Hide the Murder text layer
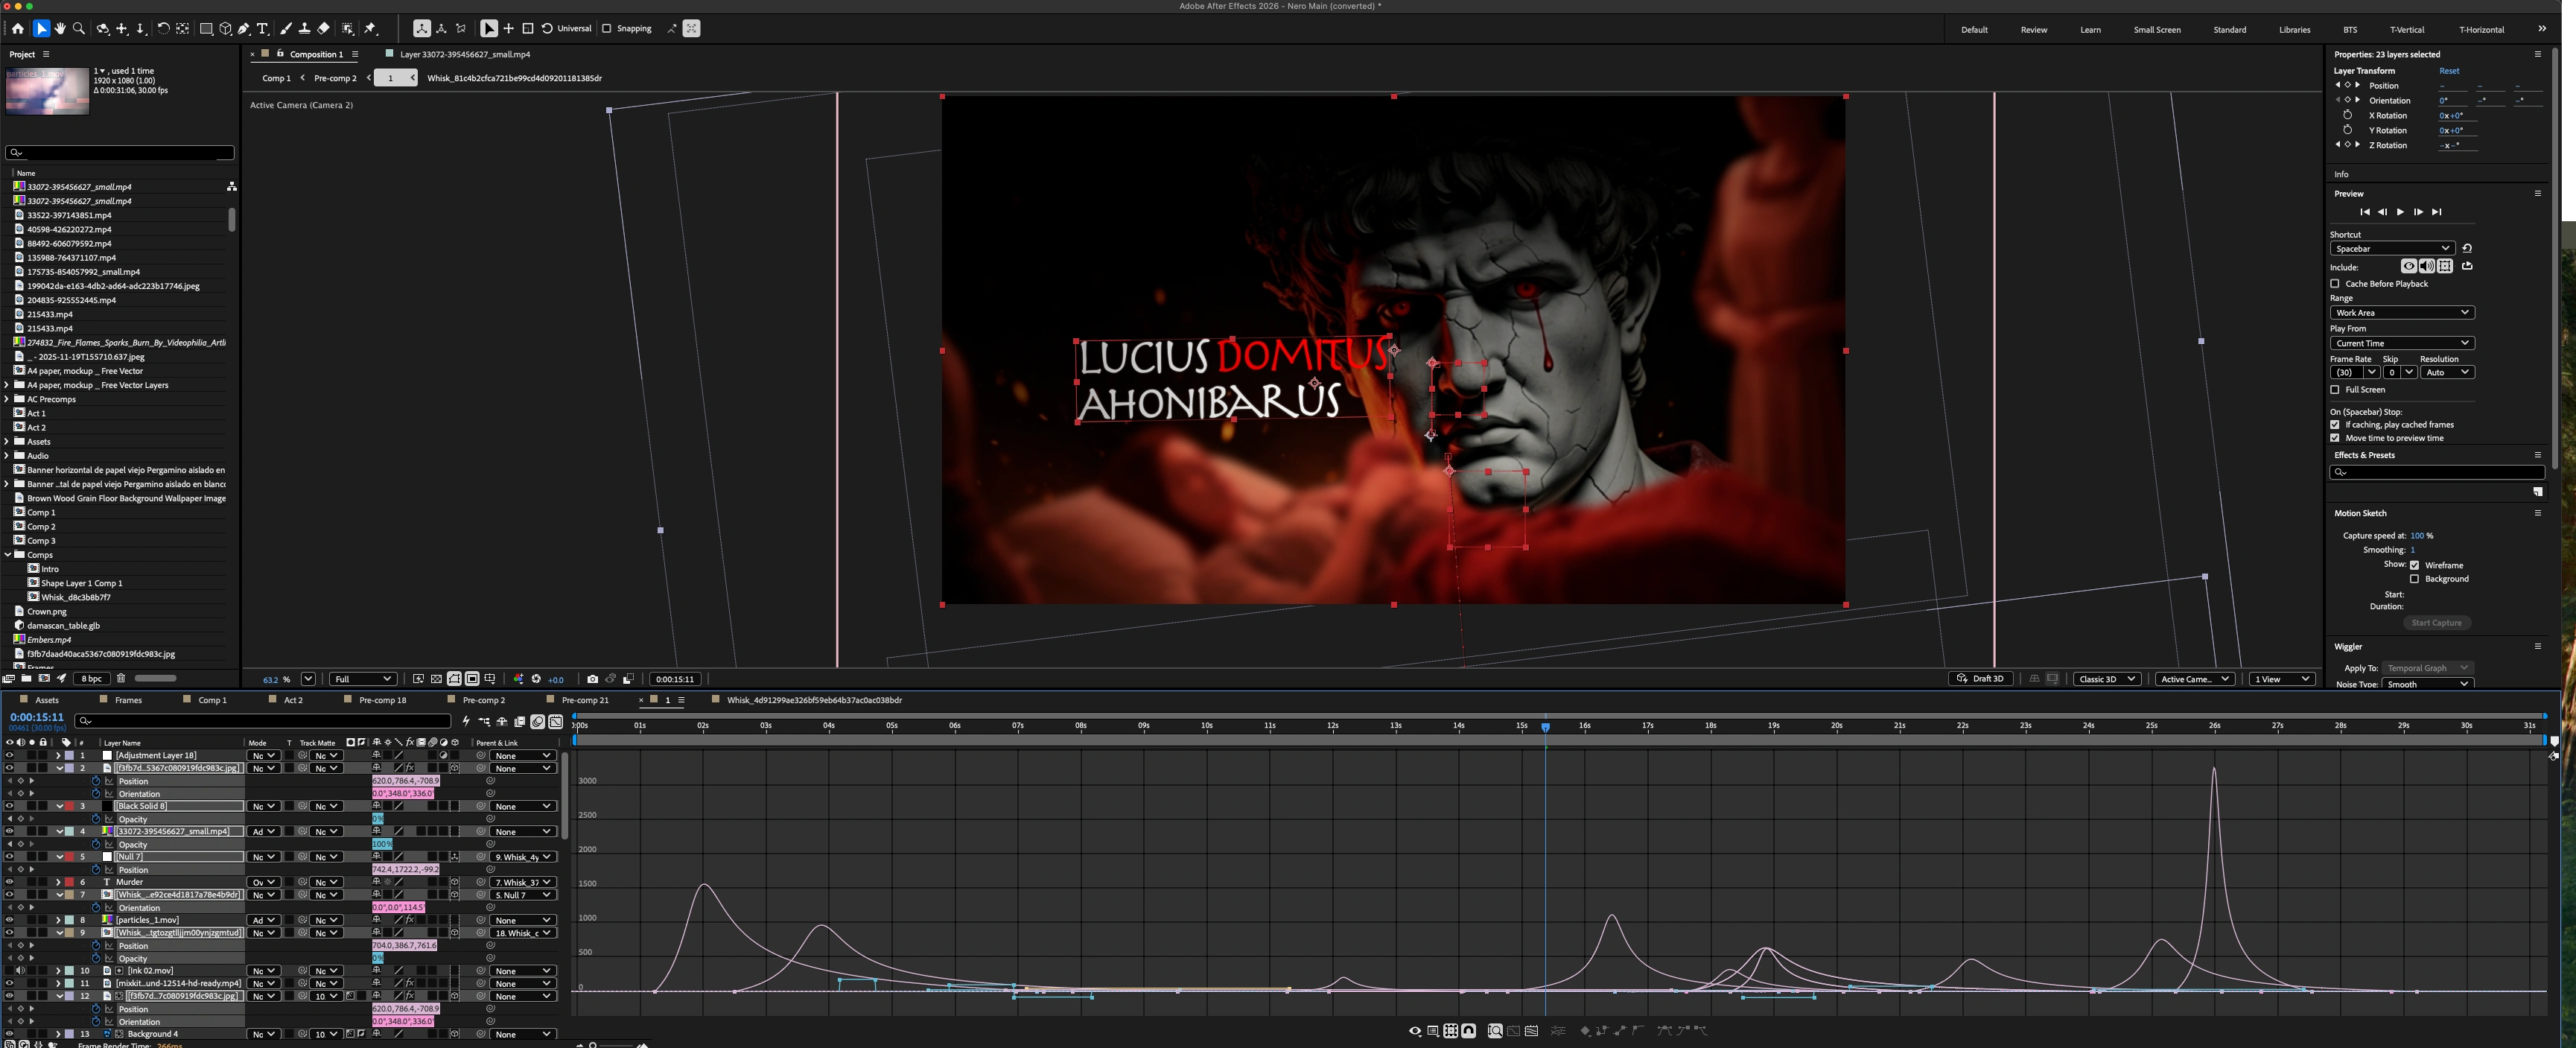 click(9, 882)
